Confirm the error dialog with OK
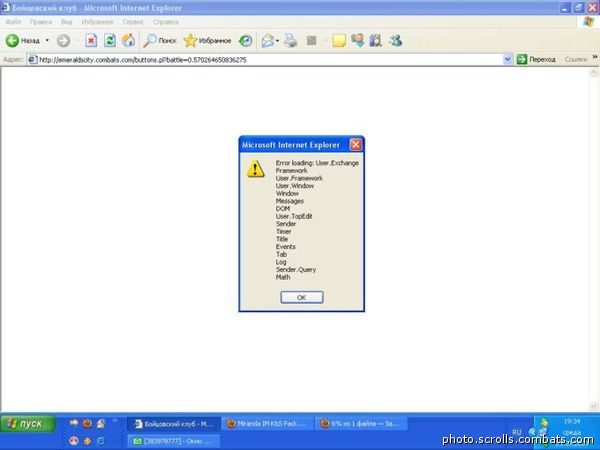 (302, 297)
